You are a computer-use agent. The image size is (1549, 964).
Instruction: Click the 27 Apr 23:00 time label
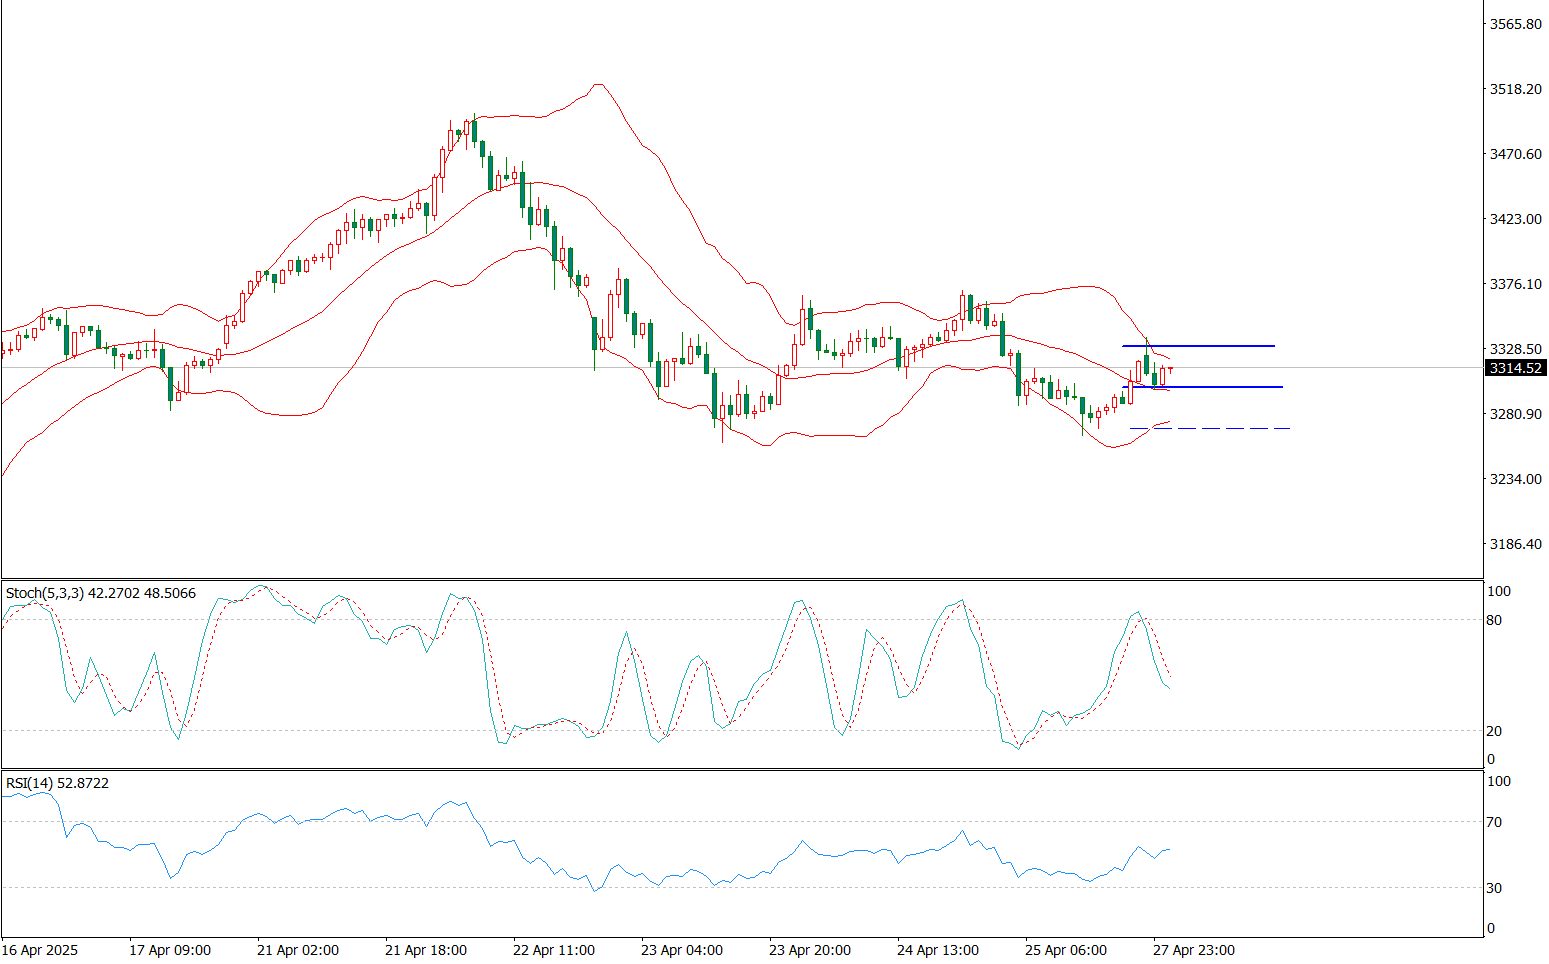point(1193,950)
